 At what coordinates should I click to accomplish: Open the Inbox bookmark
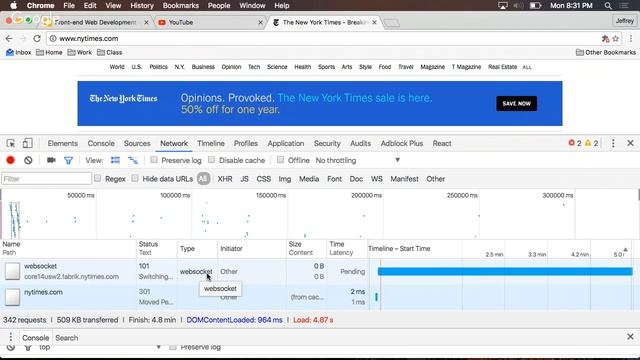[x=18, y=52]
